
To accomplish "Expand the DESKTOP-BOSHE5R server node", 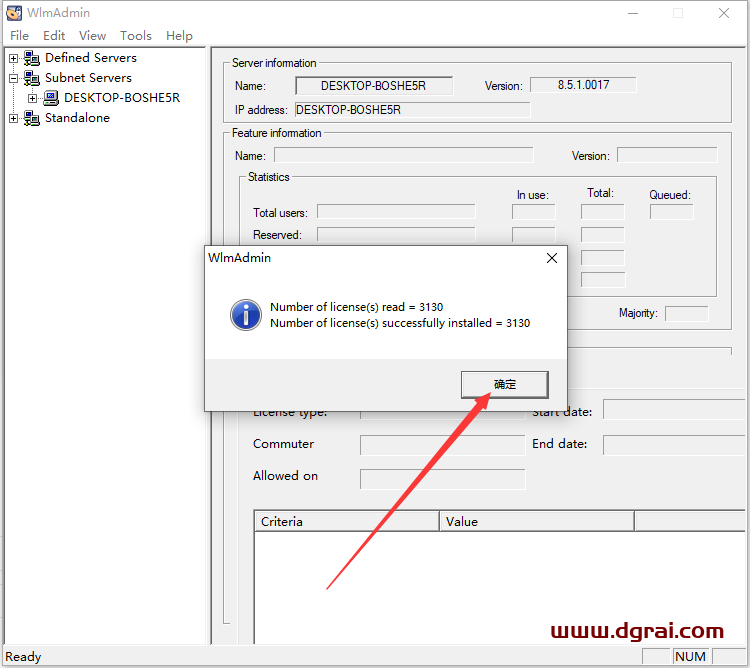I will click(33, 99).
